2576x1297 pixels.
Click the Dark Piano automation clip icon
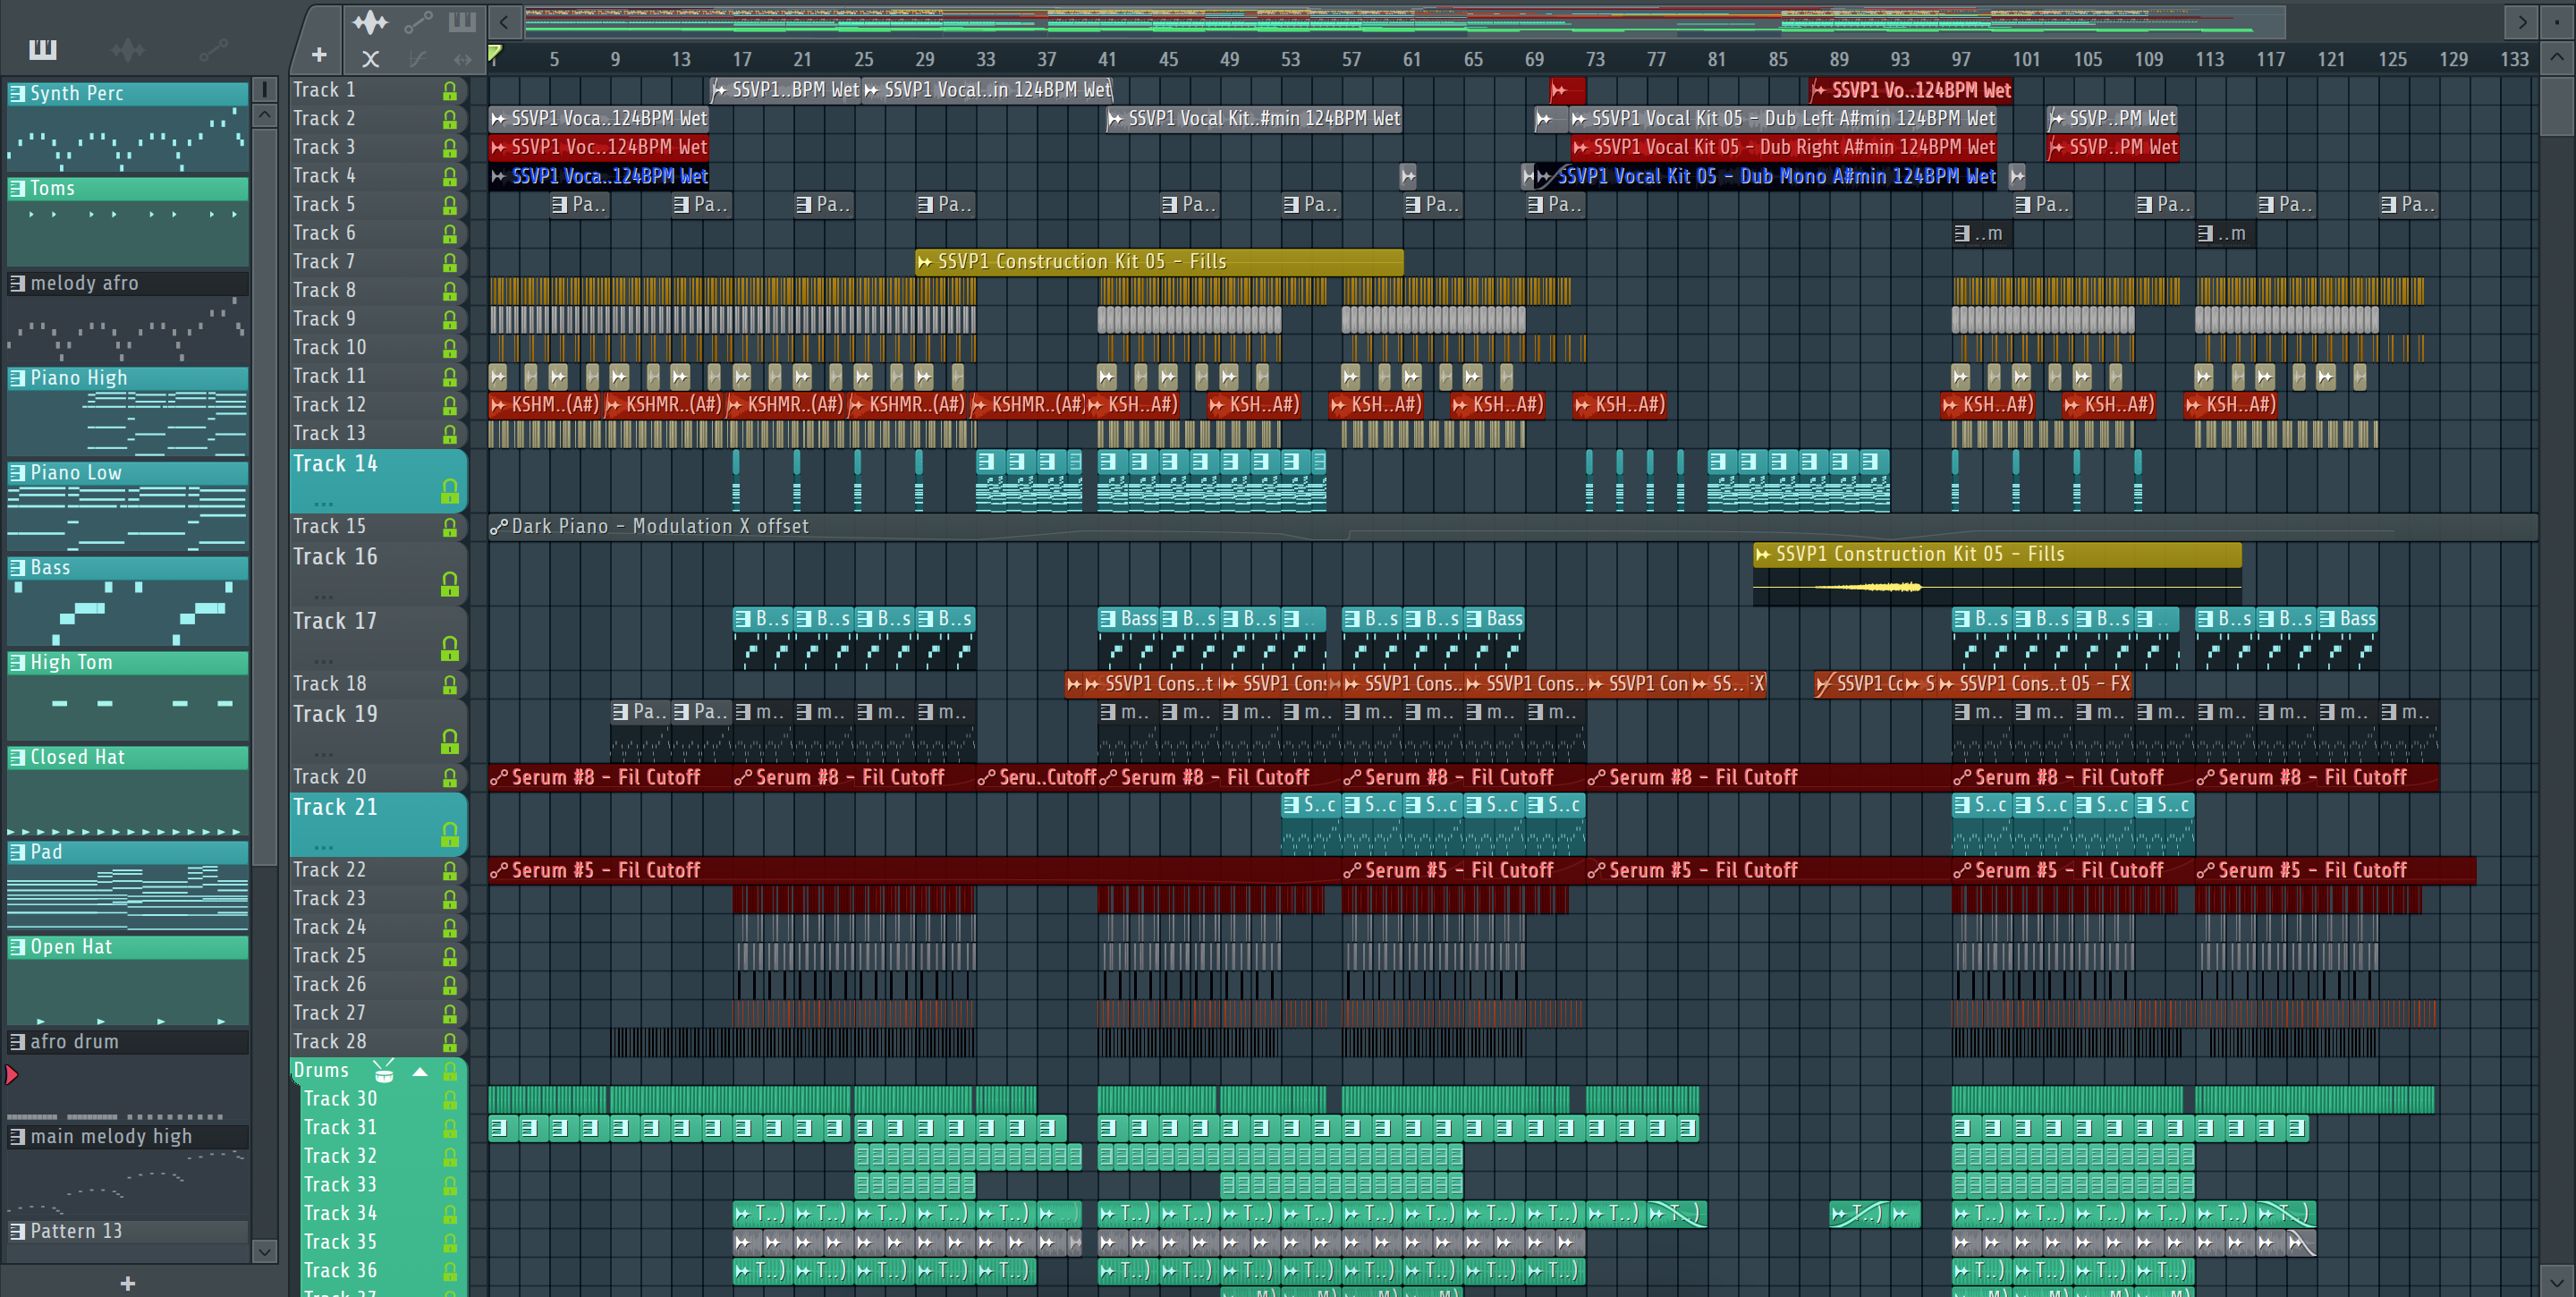pos(498,527)
